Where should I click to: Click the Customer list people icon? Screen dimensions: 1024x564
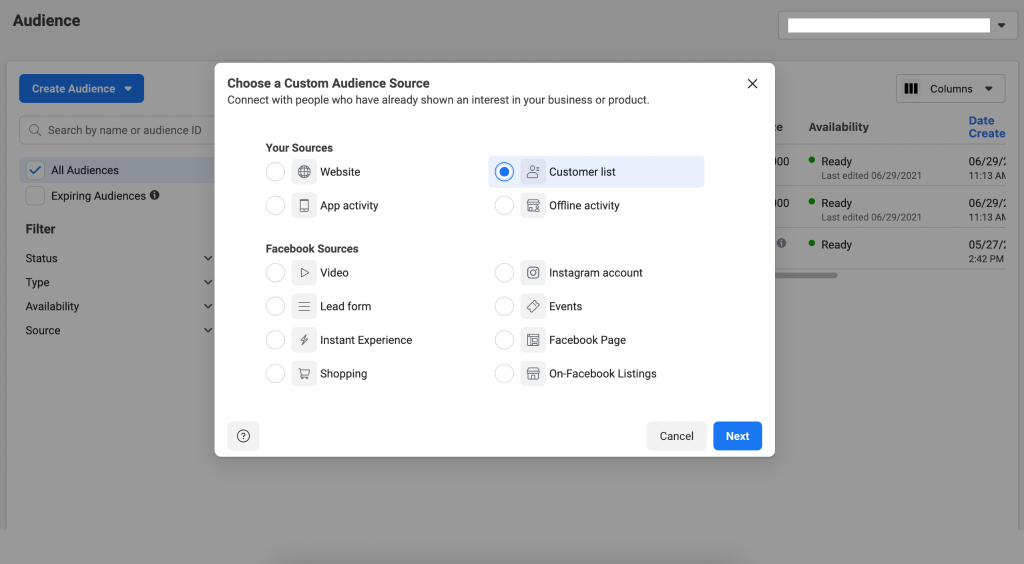533,172
